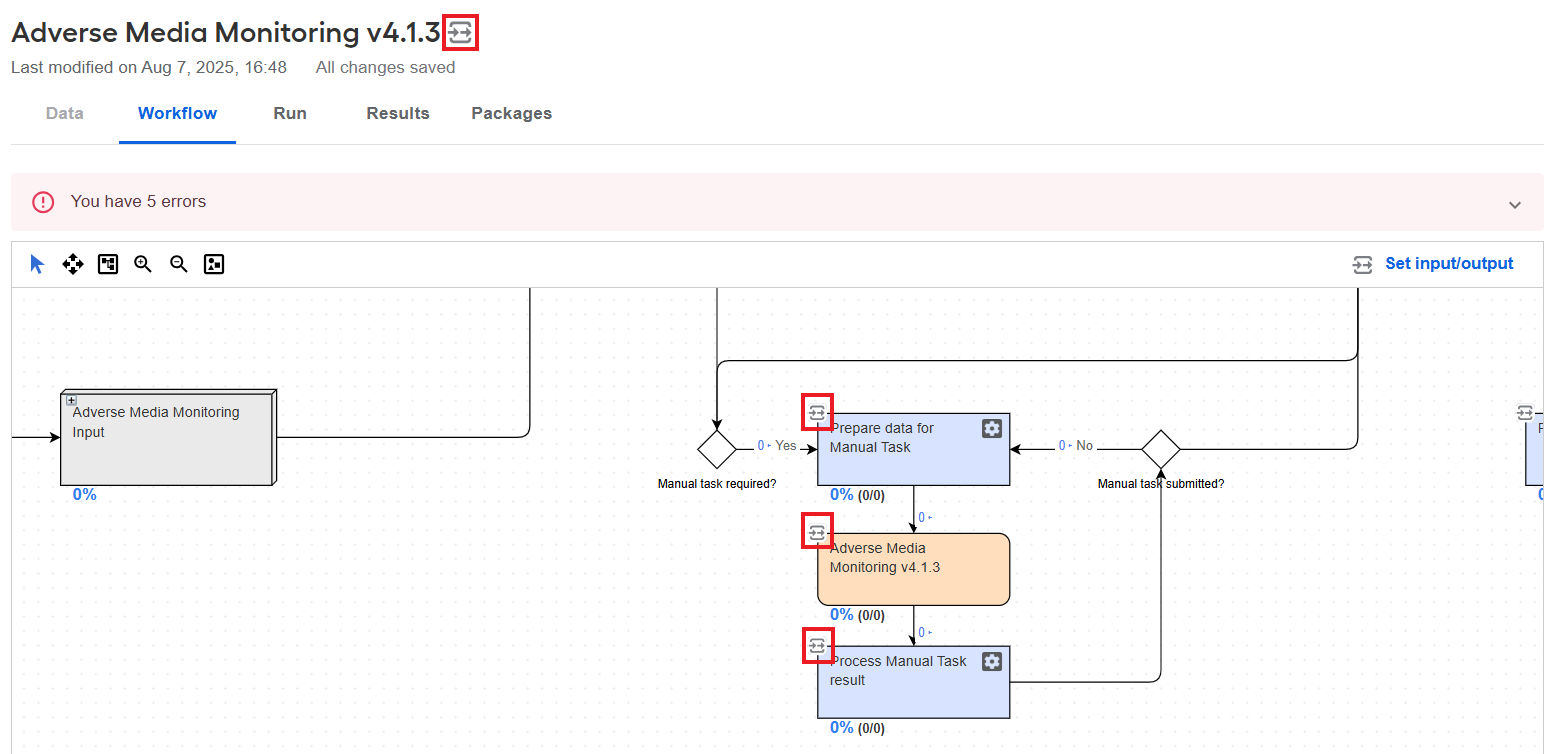
Task: Click the input/output icon beside the workflow title
Action: click(x=460, y=33)
